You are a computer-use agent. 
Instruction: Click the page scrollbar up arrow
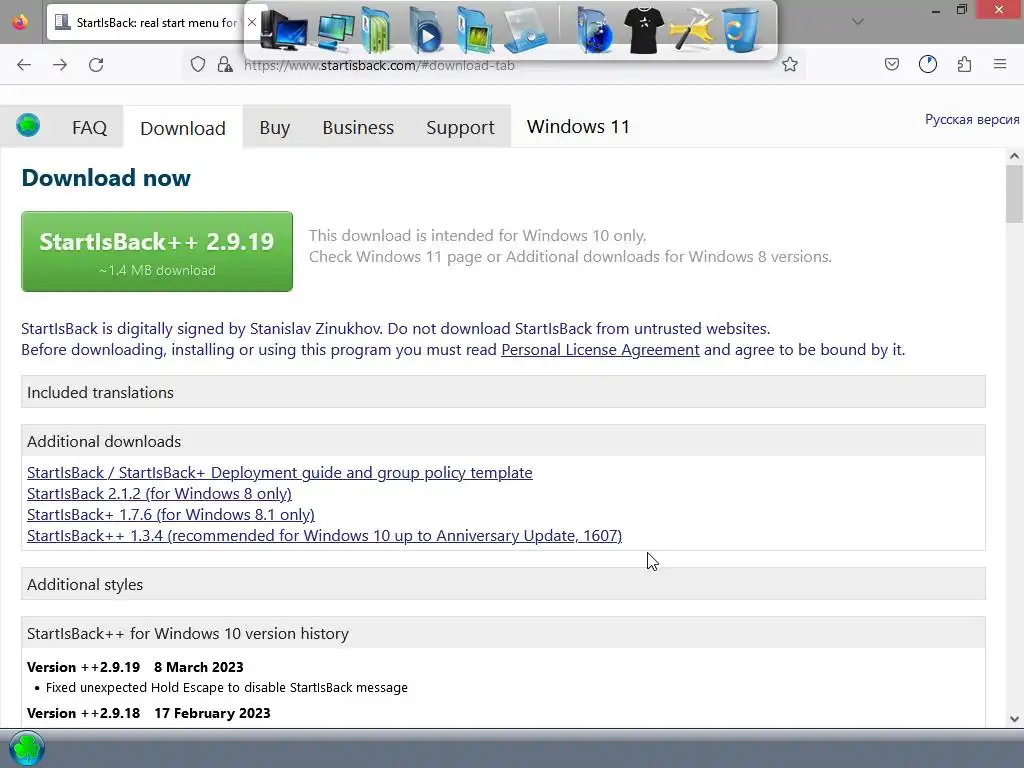coord(1014,155)
